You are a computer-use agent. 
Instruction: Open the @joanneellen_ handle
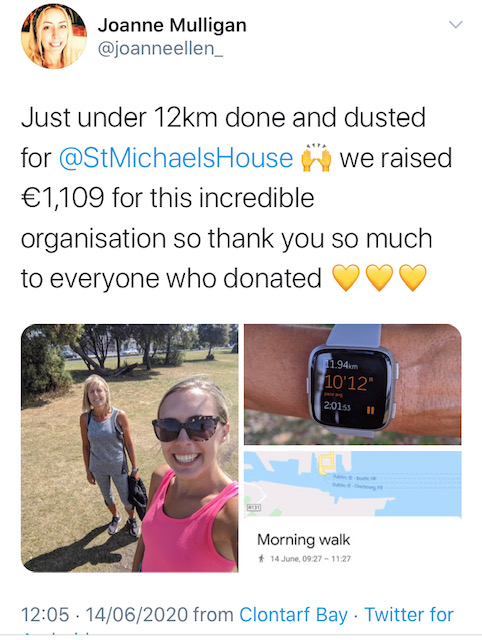(x=160, y=49)
